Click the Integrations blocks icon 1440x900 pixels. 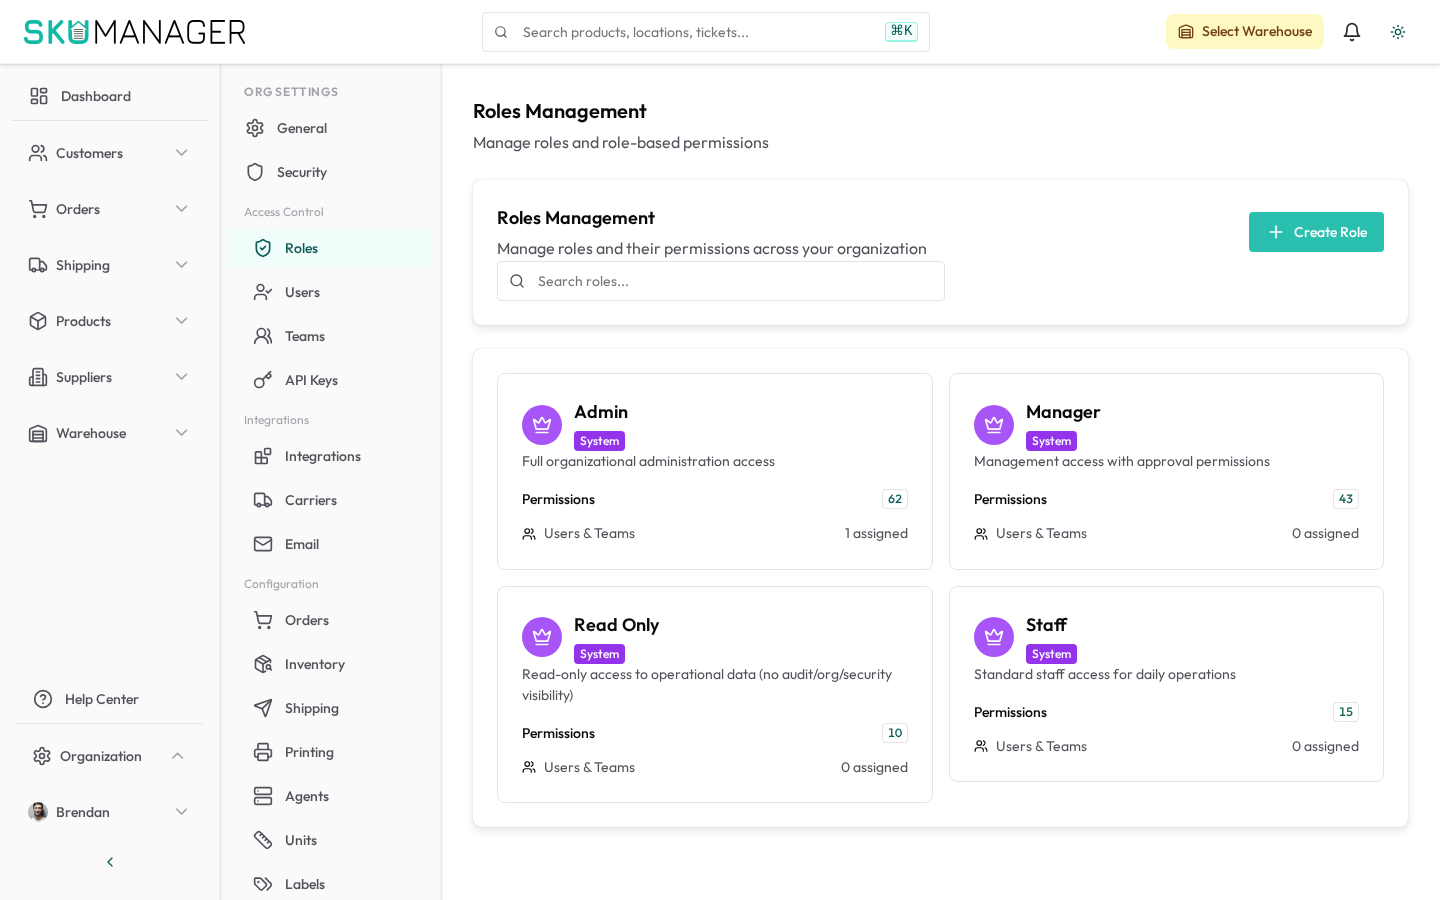263,456
